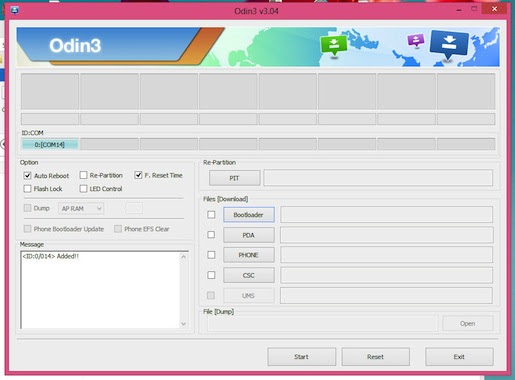Click the PIT file button
This screenshot has width=515, height=380.
(235, 178)
